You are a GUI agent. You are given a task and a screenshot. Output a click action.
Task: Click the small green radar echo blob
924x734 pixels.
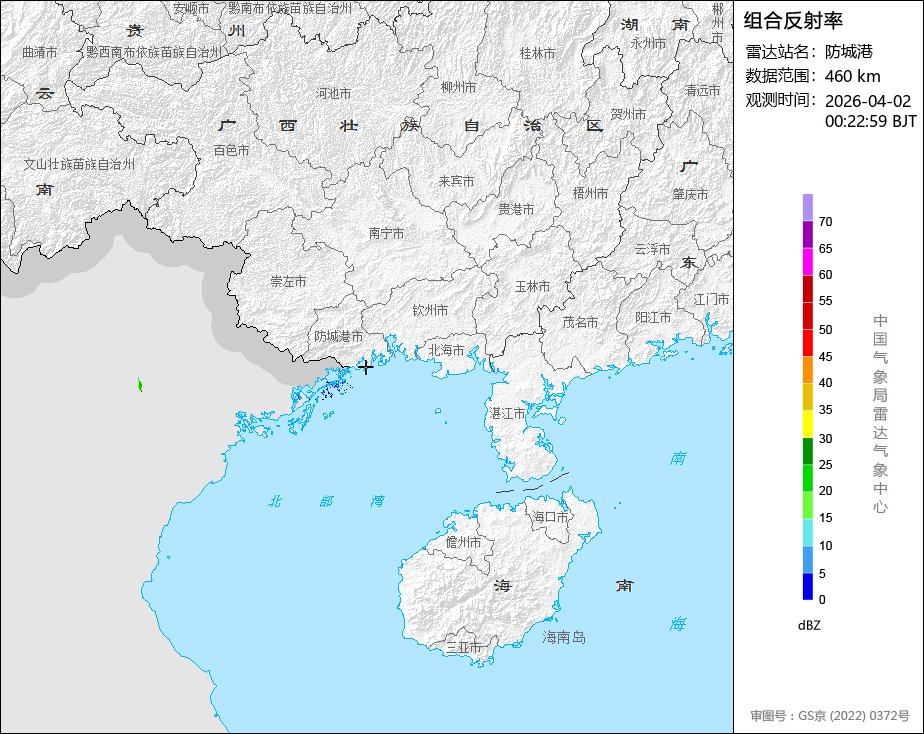[x=140, y=385]
